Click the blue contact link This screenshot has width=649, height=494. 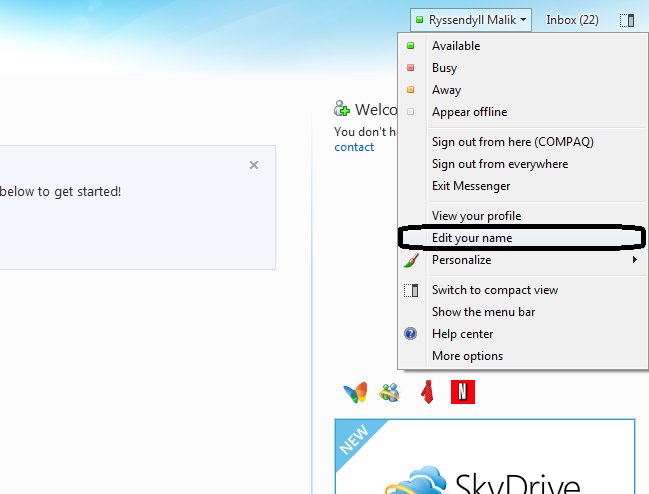354,147
